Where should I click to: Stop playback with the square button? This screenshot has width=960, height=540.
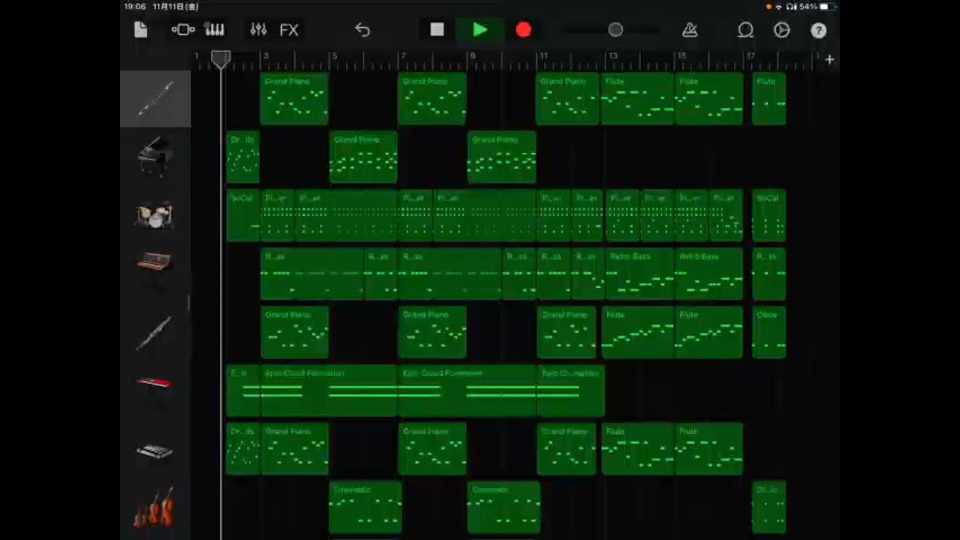437,29
